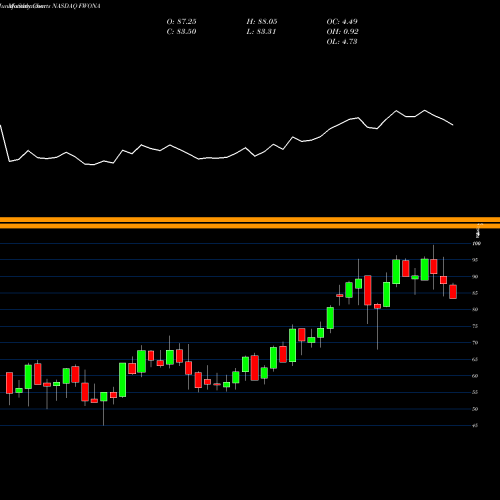This screenshot has width=500, height=500.
Task: Click the green candle with wick below 50
Action: (x=104, y=397)
